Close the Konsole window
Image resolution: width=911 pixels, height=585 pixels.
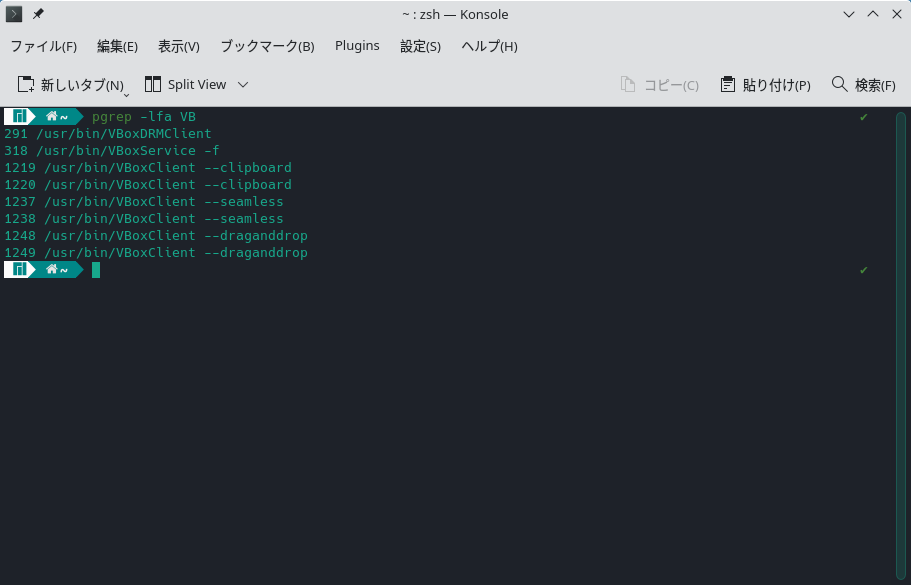896,15
